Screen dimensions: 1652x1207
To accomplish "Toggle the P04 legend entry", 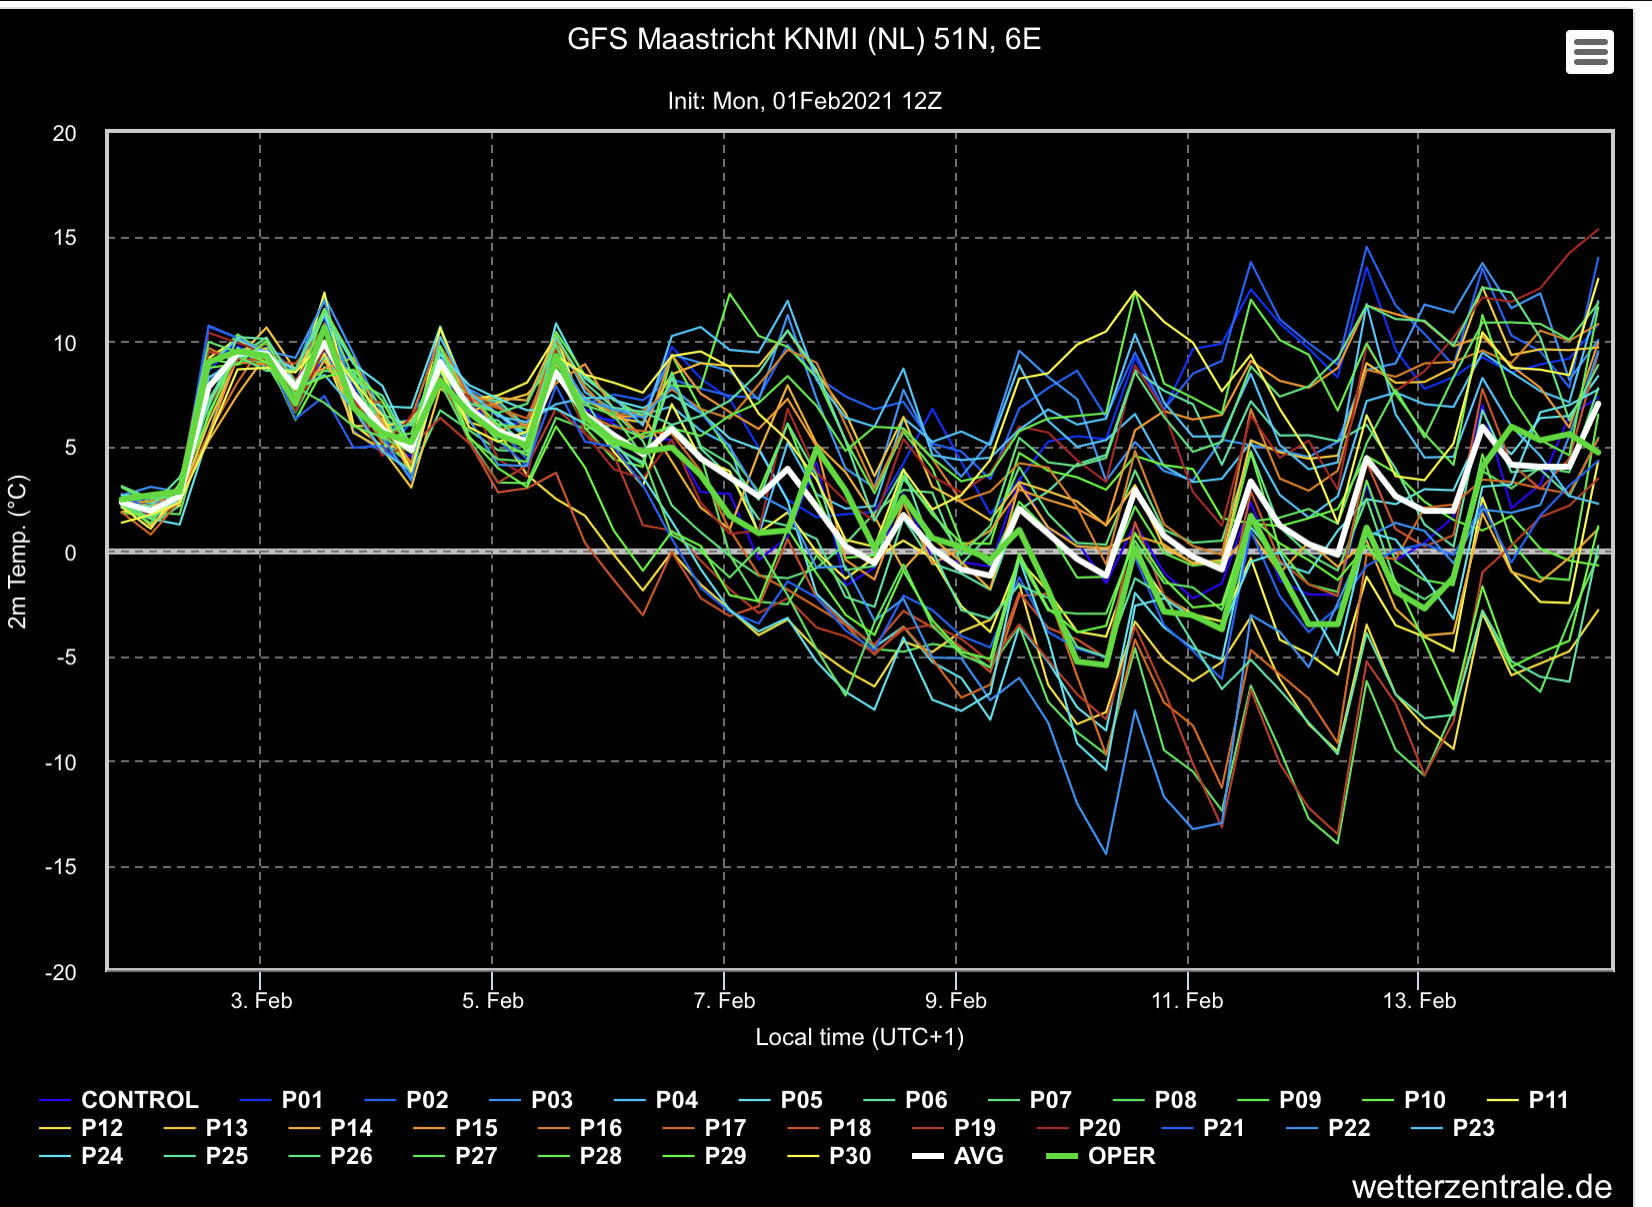I will pos(656,1100).
